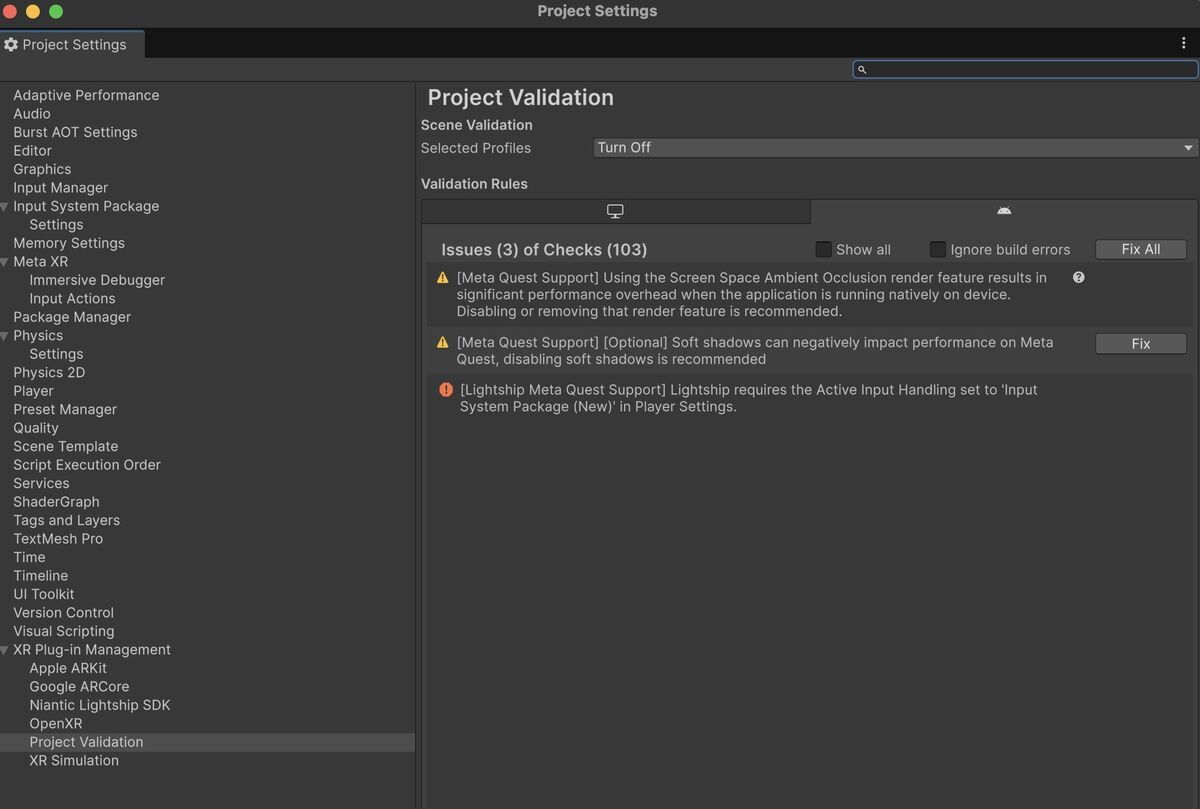Open OpenXR settings

56,724
